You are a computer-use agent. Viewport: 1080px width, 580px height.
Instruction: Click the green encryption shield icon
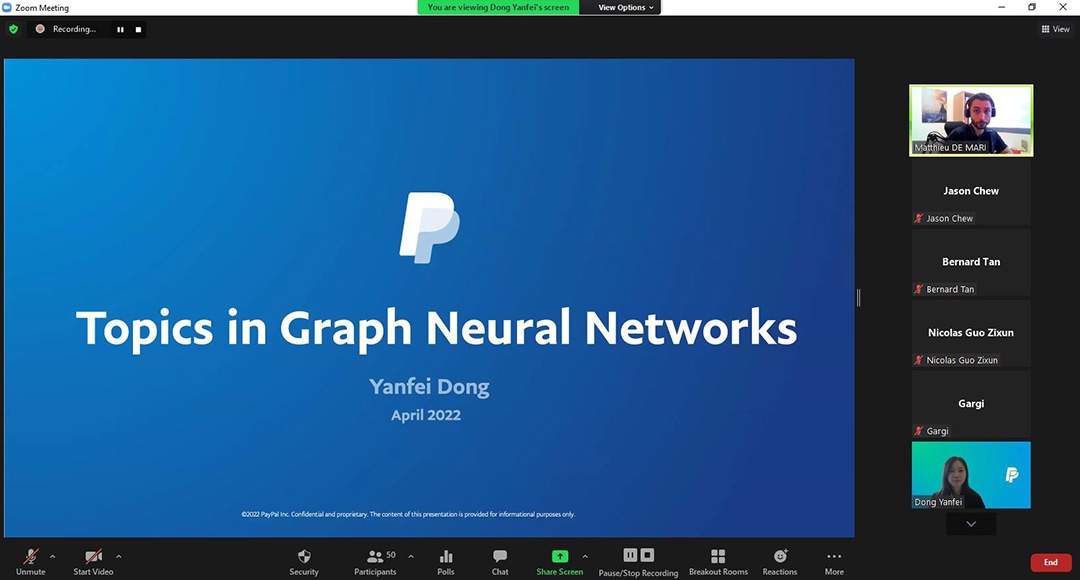[13, 30]
